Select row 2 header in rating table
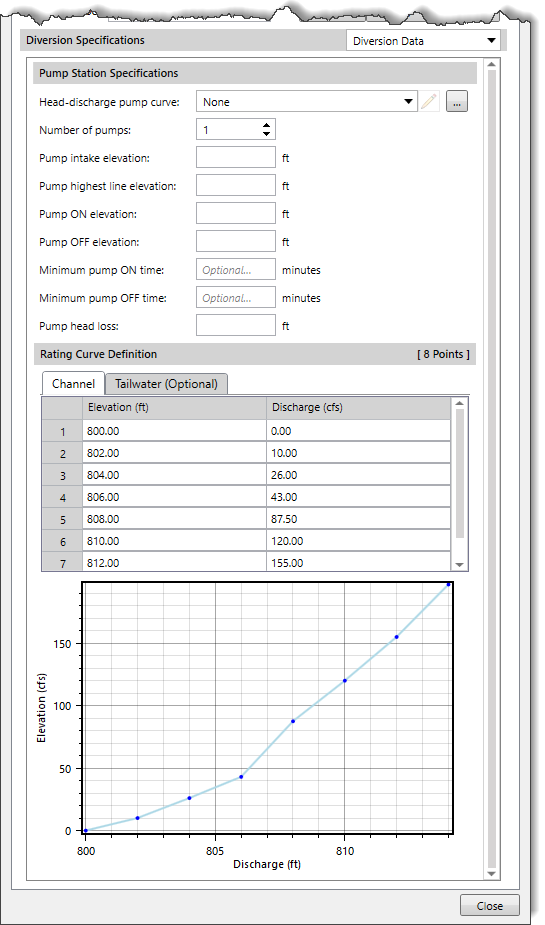This screenshot has height=925, width=545. (63, 454)
